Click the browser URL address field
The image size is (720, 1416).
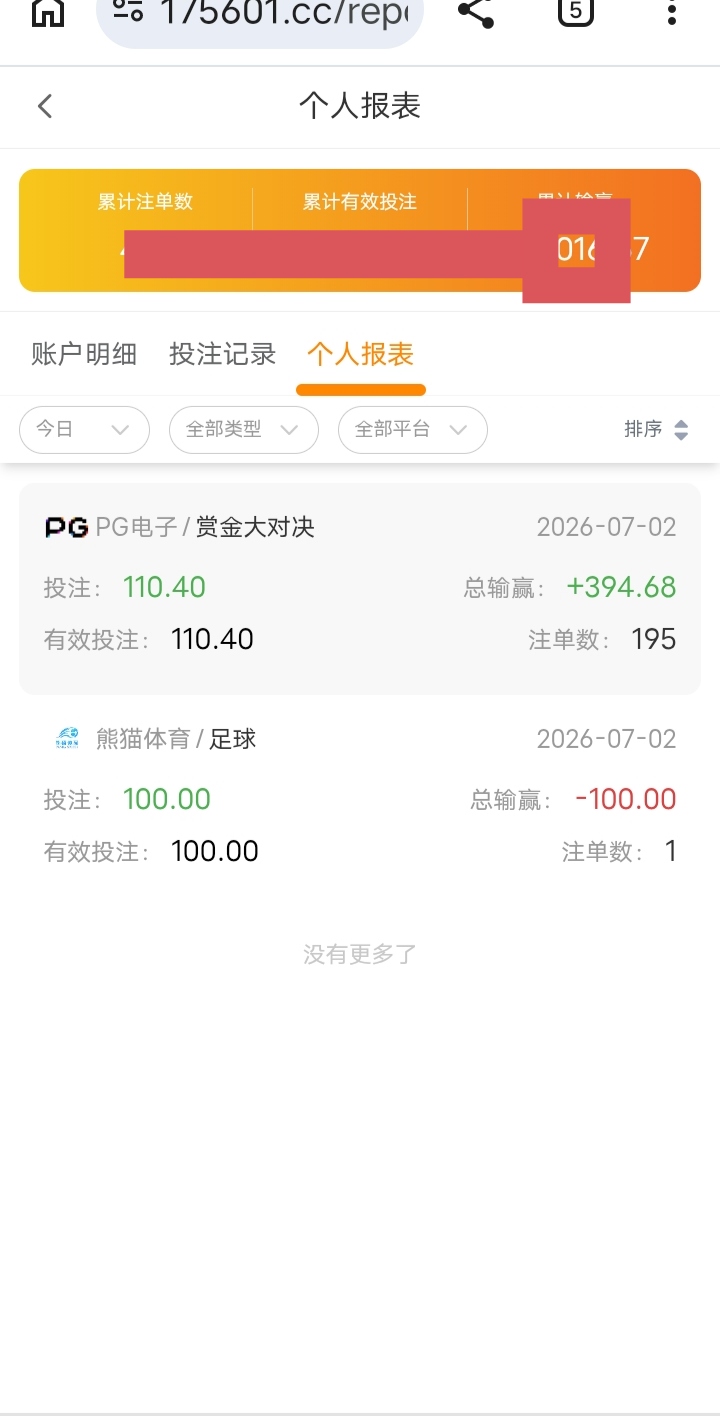pos(260,14)
